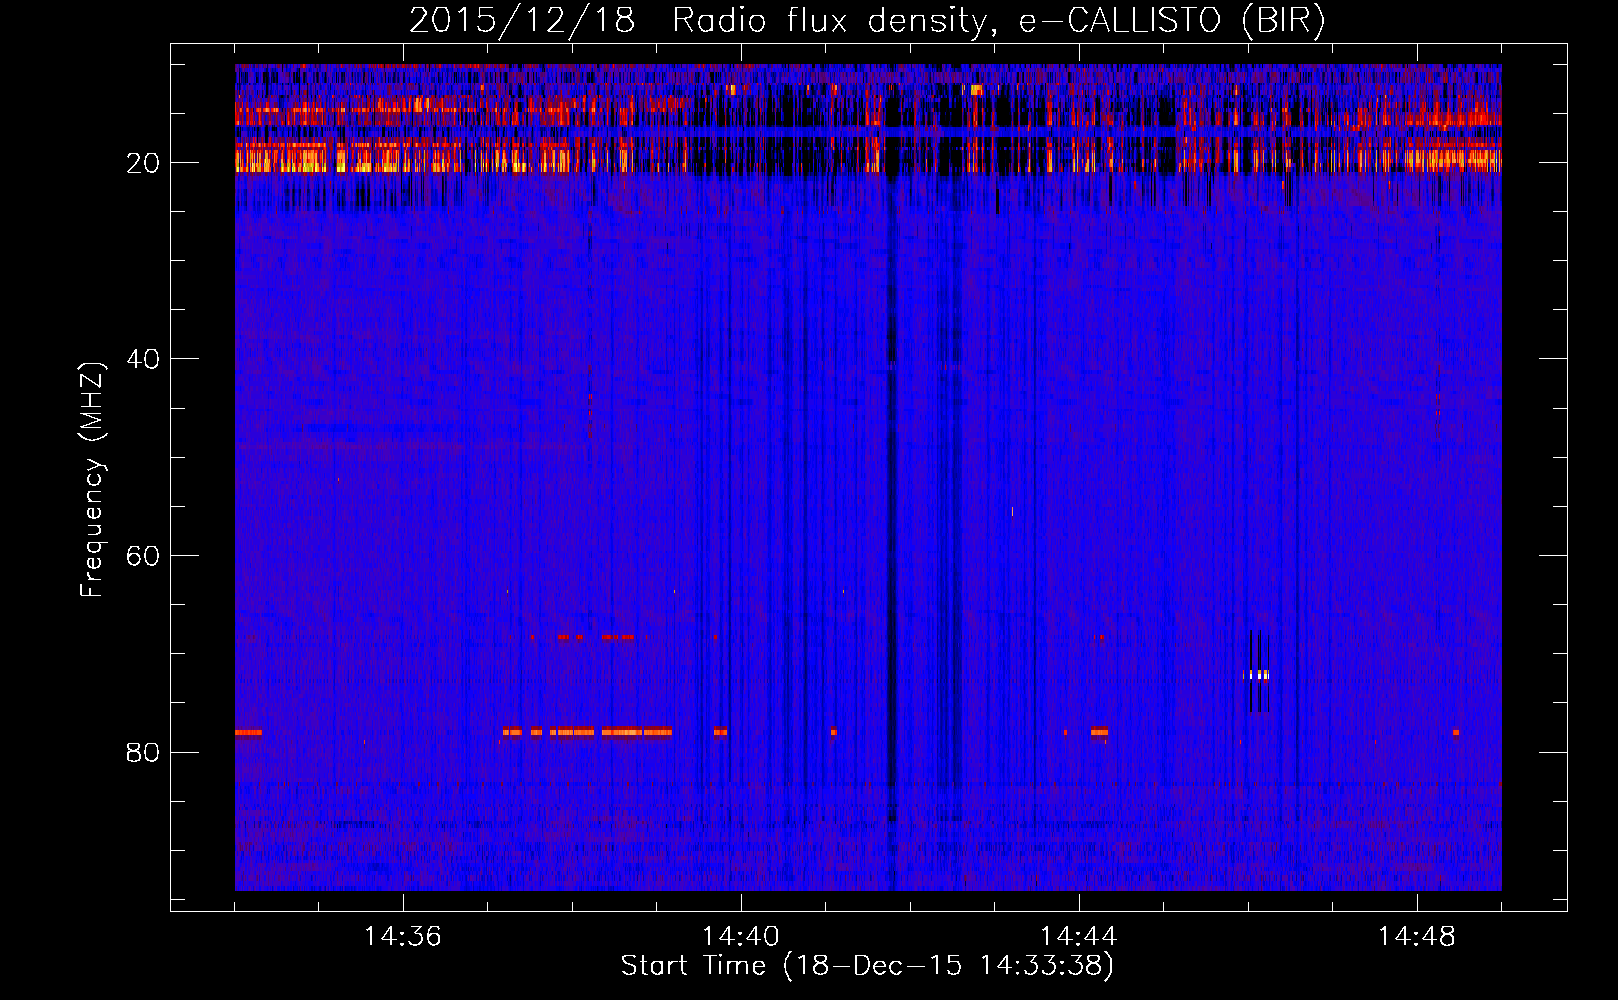
Task: Click the 14:48 time tick label
Action: tap(1417, 937)
